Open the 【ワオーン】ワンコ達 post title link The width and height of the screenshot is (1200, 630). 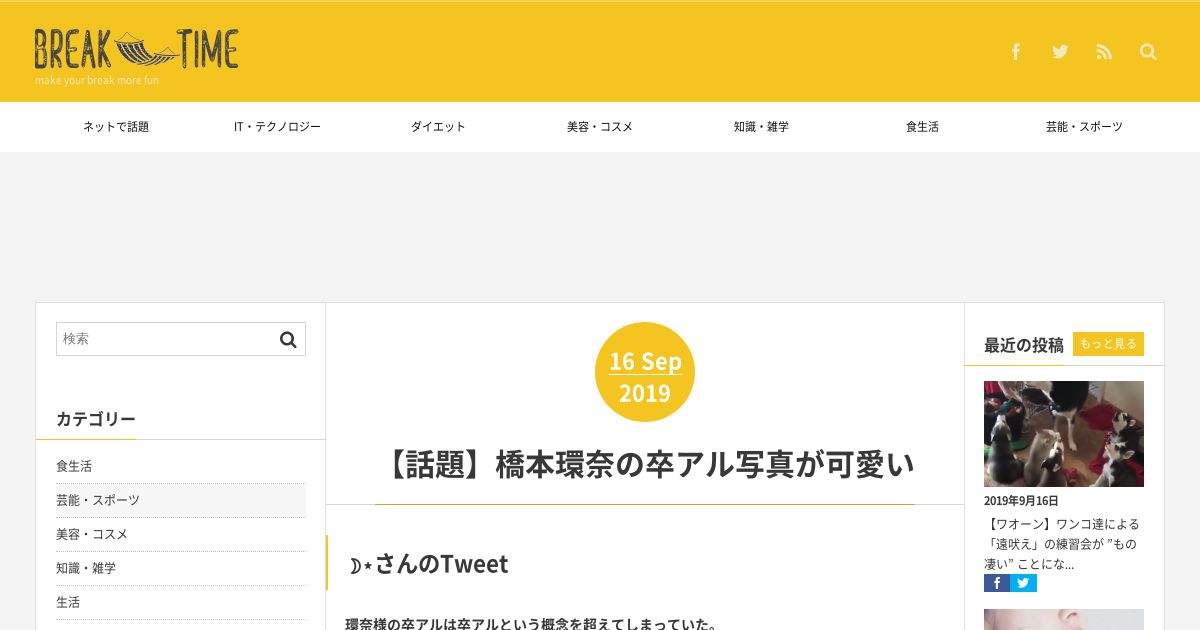click(1062, 544)
